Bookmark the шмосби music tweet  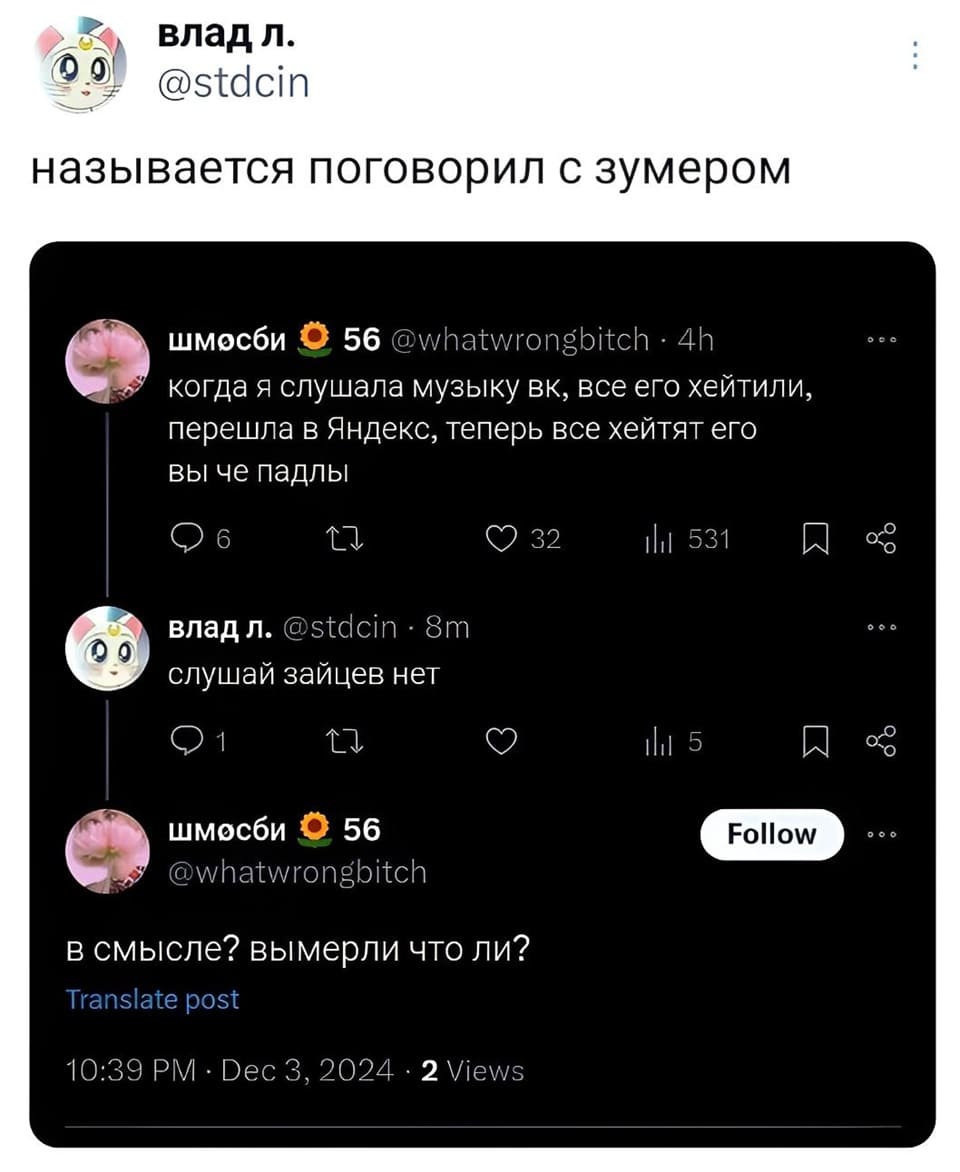tap(814, 541)
